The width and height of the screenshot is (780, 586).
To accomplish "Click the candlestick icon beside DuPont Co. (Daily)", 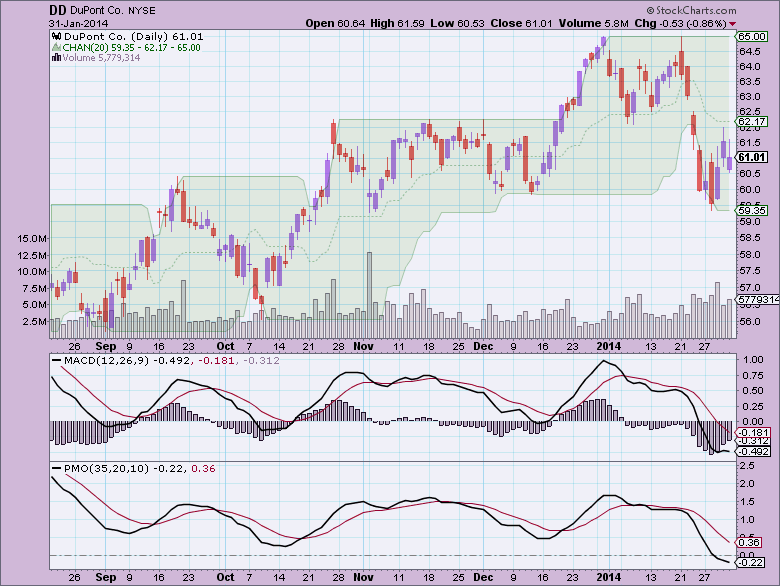I will coord(56,36).
